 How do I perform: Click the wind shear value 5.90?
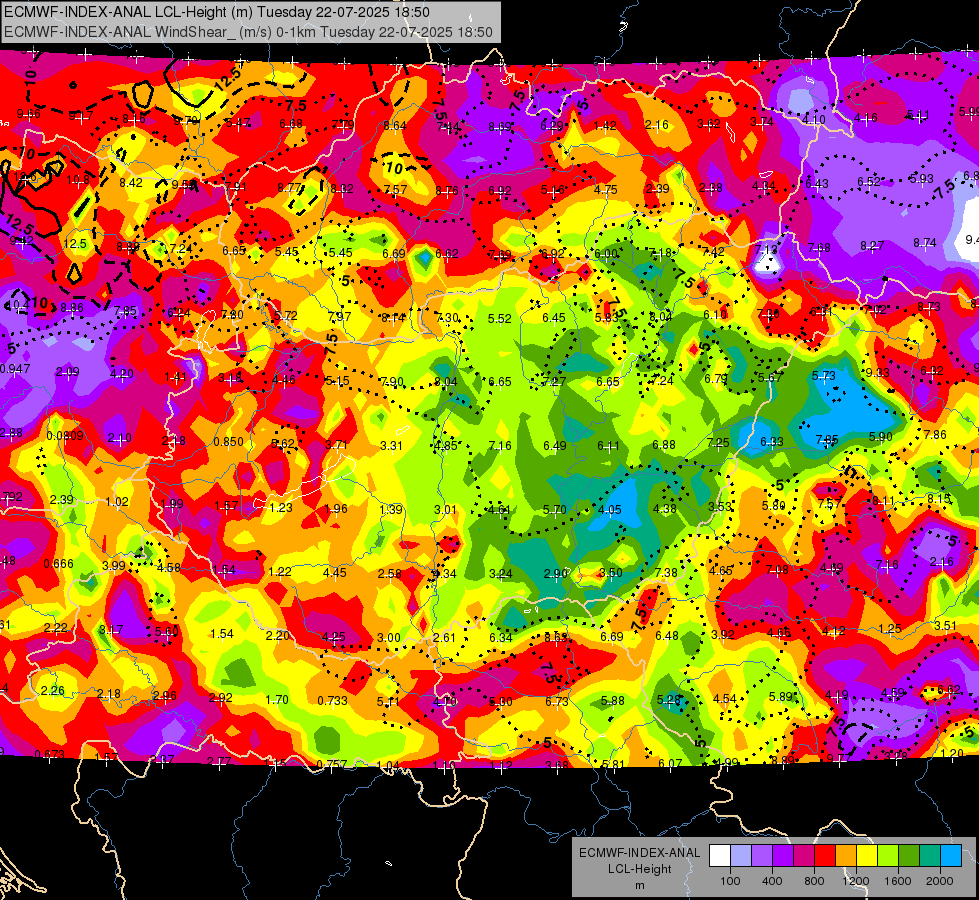(x=880, y=437)
